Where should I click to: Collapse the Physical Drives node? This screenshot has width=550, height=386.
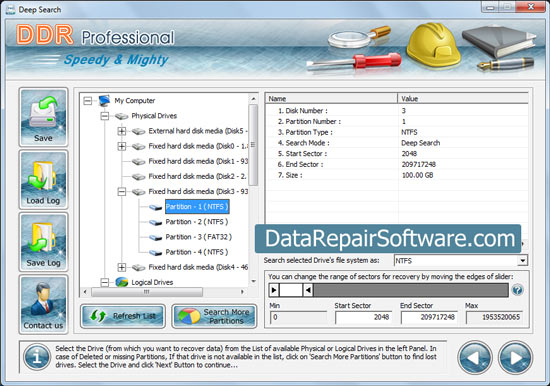coord(105,116)
